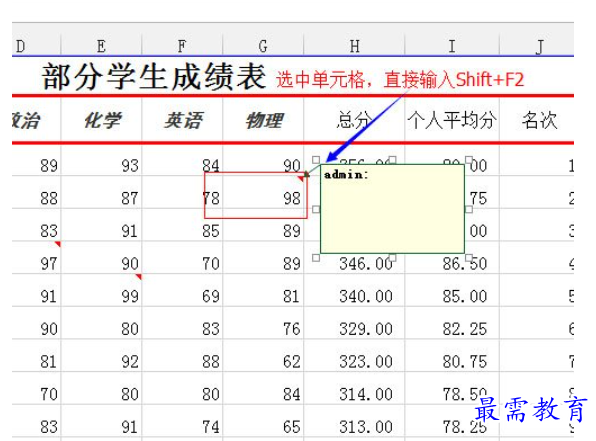
Task: Select English score 70 in 346.00 row
Action: [x=182, y=258]
